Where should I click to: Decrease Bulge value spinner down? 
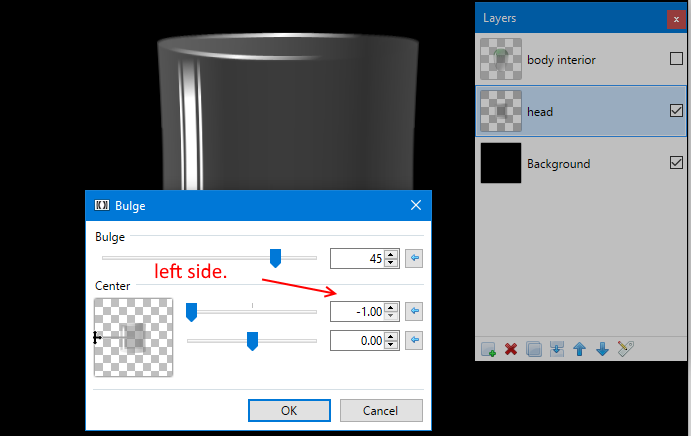click(x=391, y=262)
